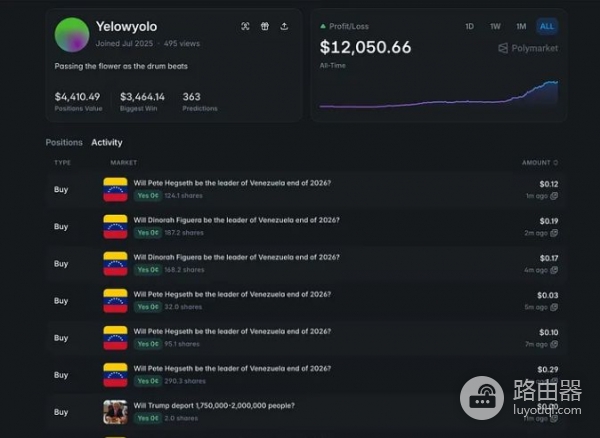Click the 363 Predictions stat
Image resolution: width=600 pixels, height=438 pixels.
tap(200, 101)
